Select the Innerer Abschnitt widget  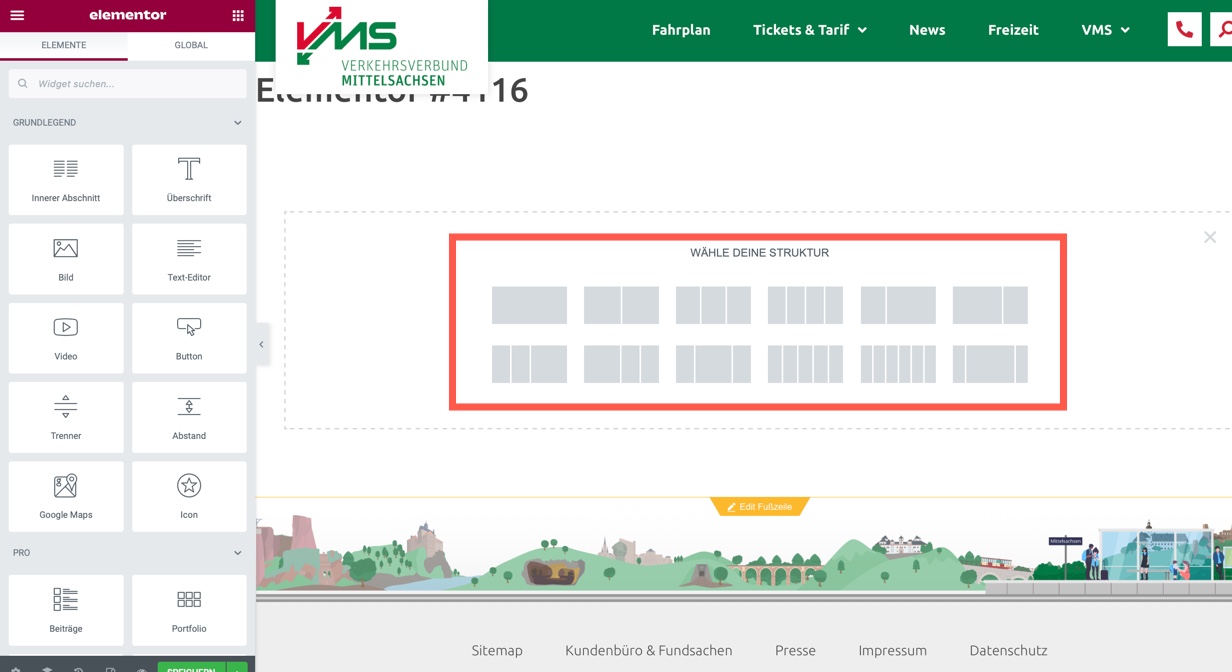pyautogui.click(x=66, y=180)
